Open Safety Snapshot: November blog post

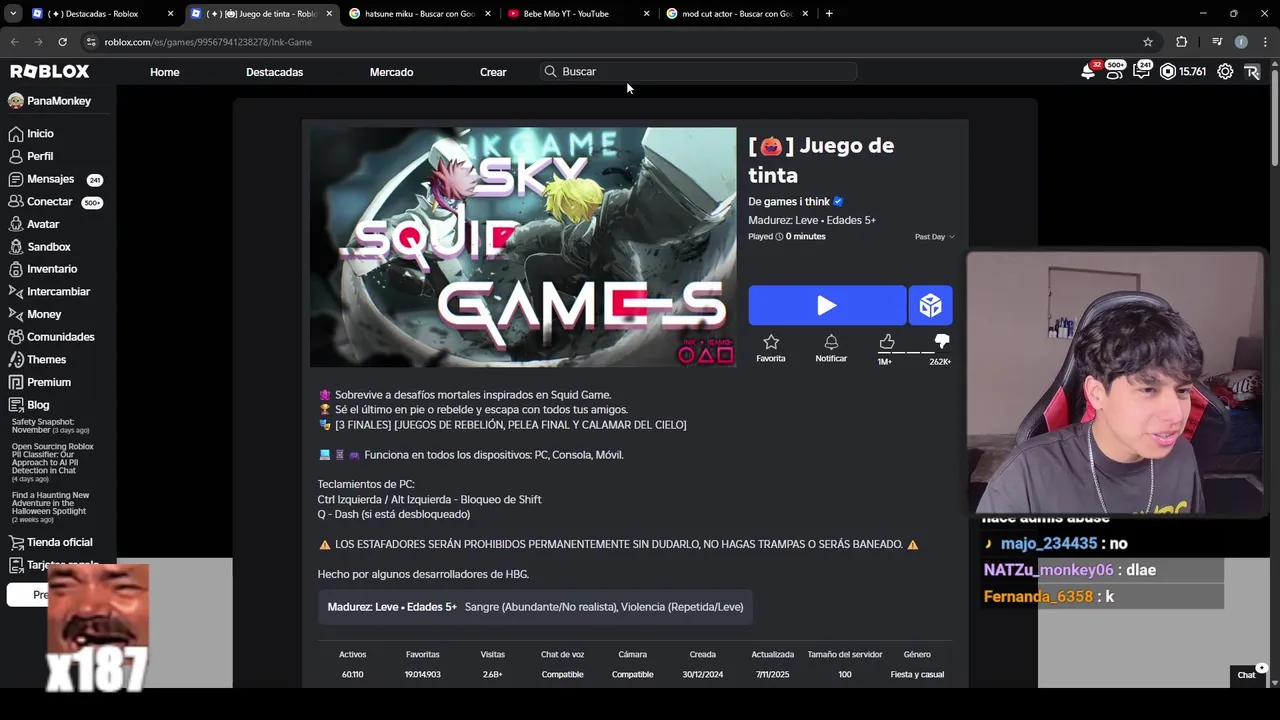pos(51,426)
